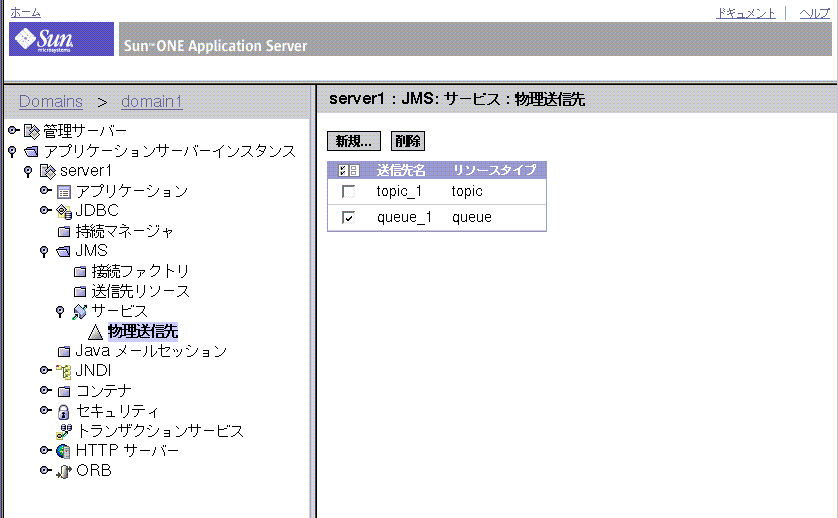
Task: Click the 管理サーバー server icon
Action: click(x=32, y=131)
